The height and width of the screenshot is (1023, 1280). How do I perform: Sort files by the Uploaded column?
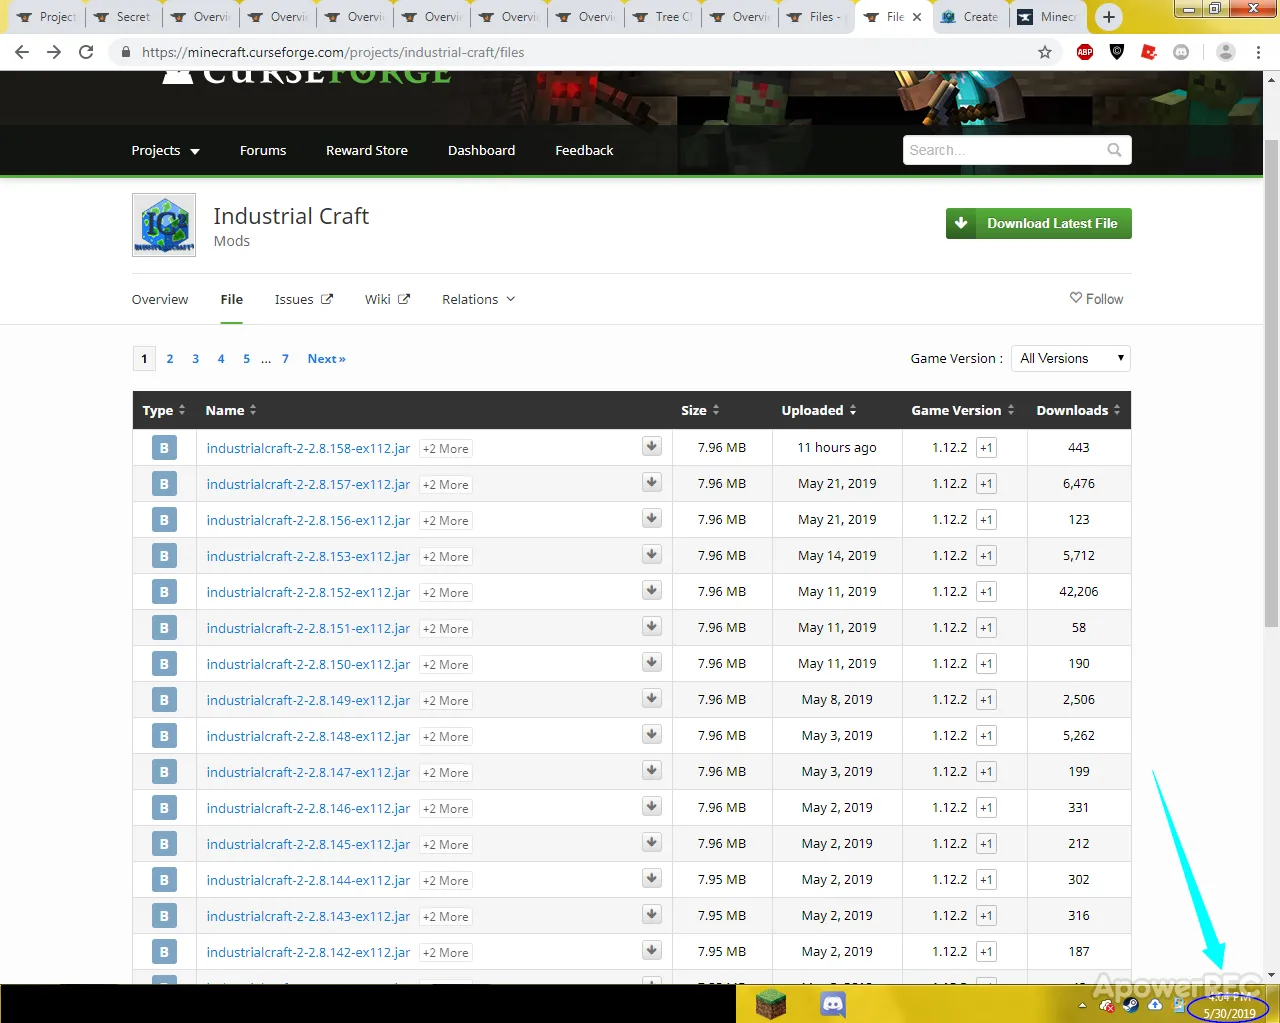819,410
